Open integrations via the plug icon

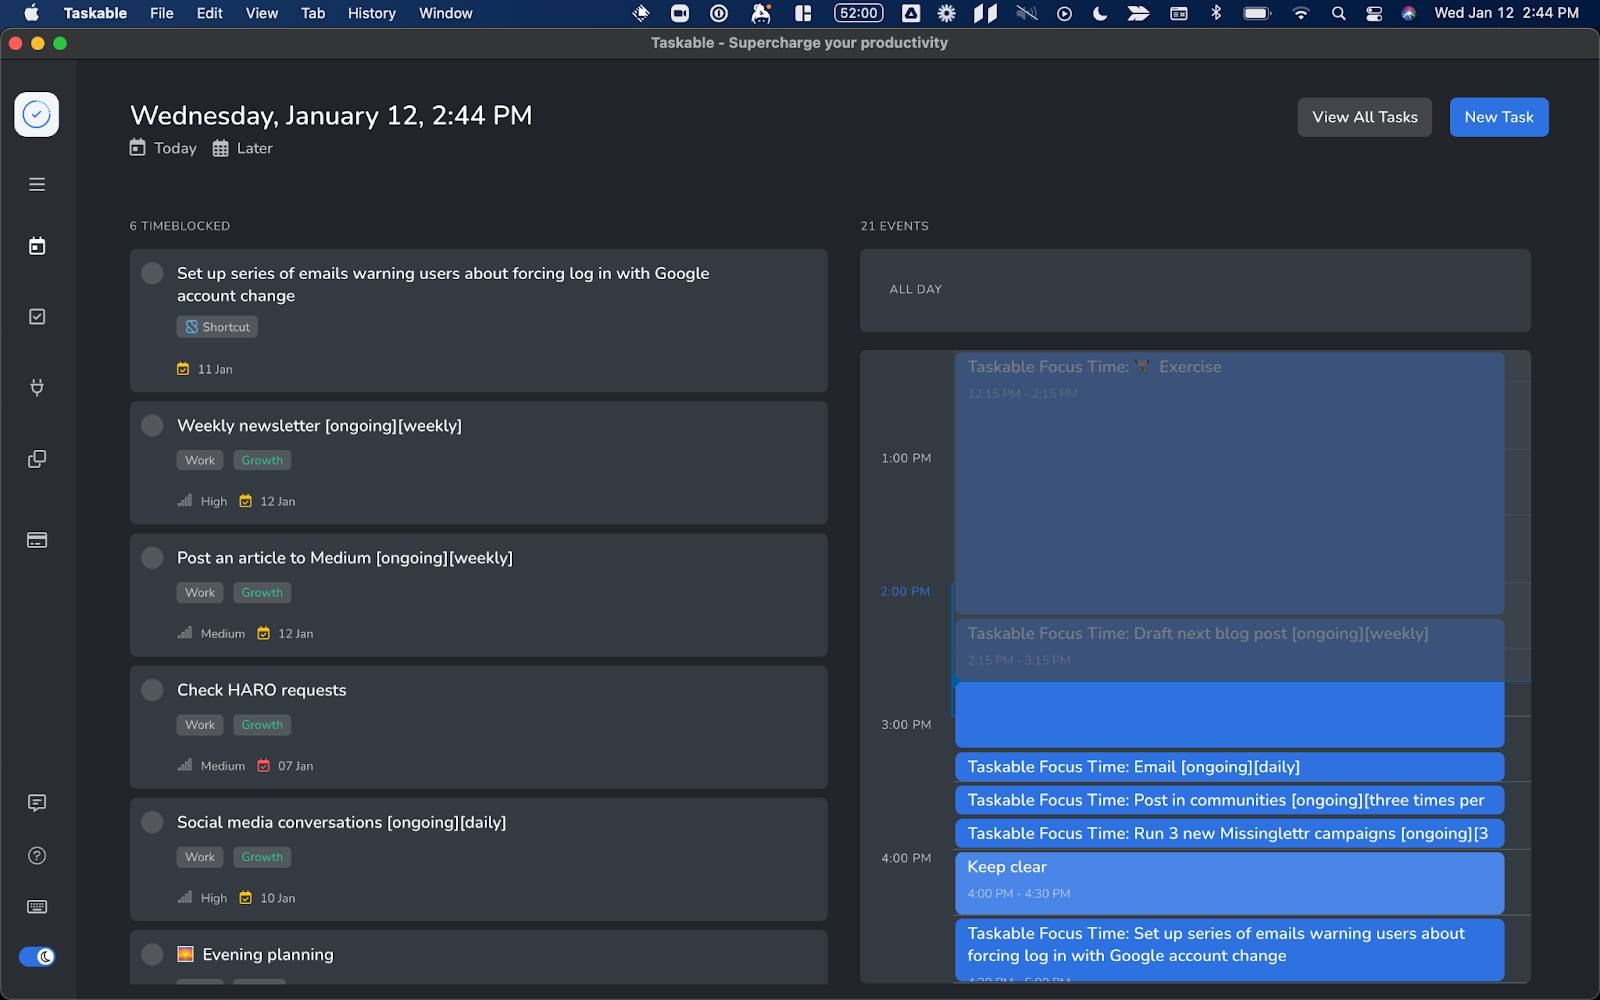(x=36, y=388)
